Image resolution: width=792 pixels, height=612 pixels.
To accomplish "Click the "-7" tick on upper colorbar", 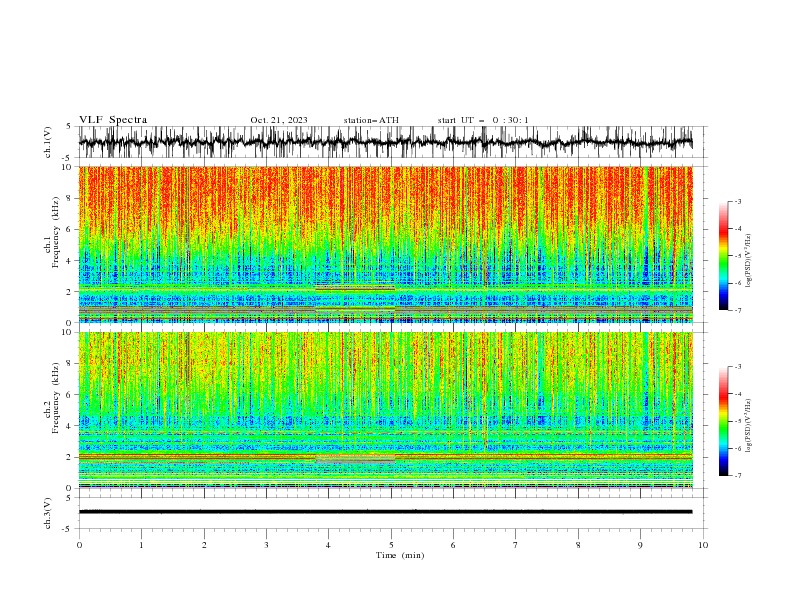I will [737, 310].
